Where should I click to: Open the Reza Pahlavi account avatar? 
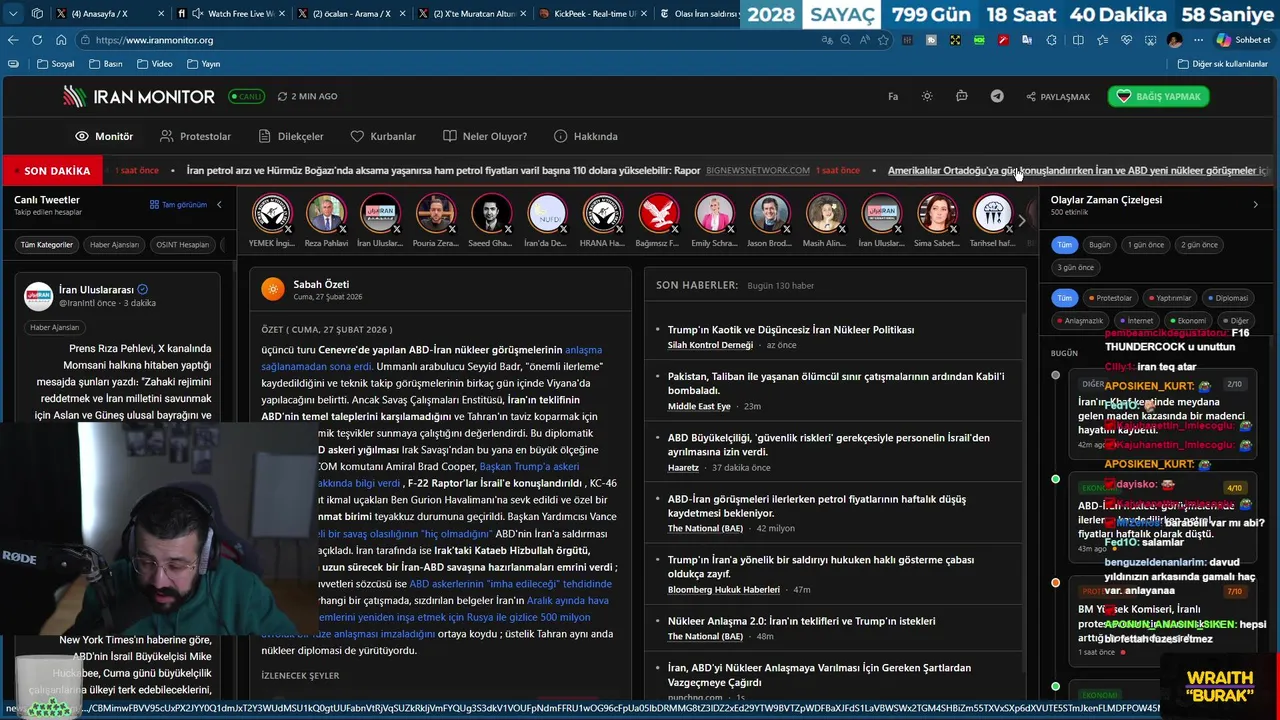326,214
